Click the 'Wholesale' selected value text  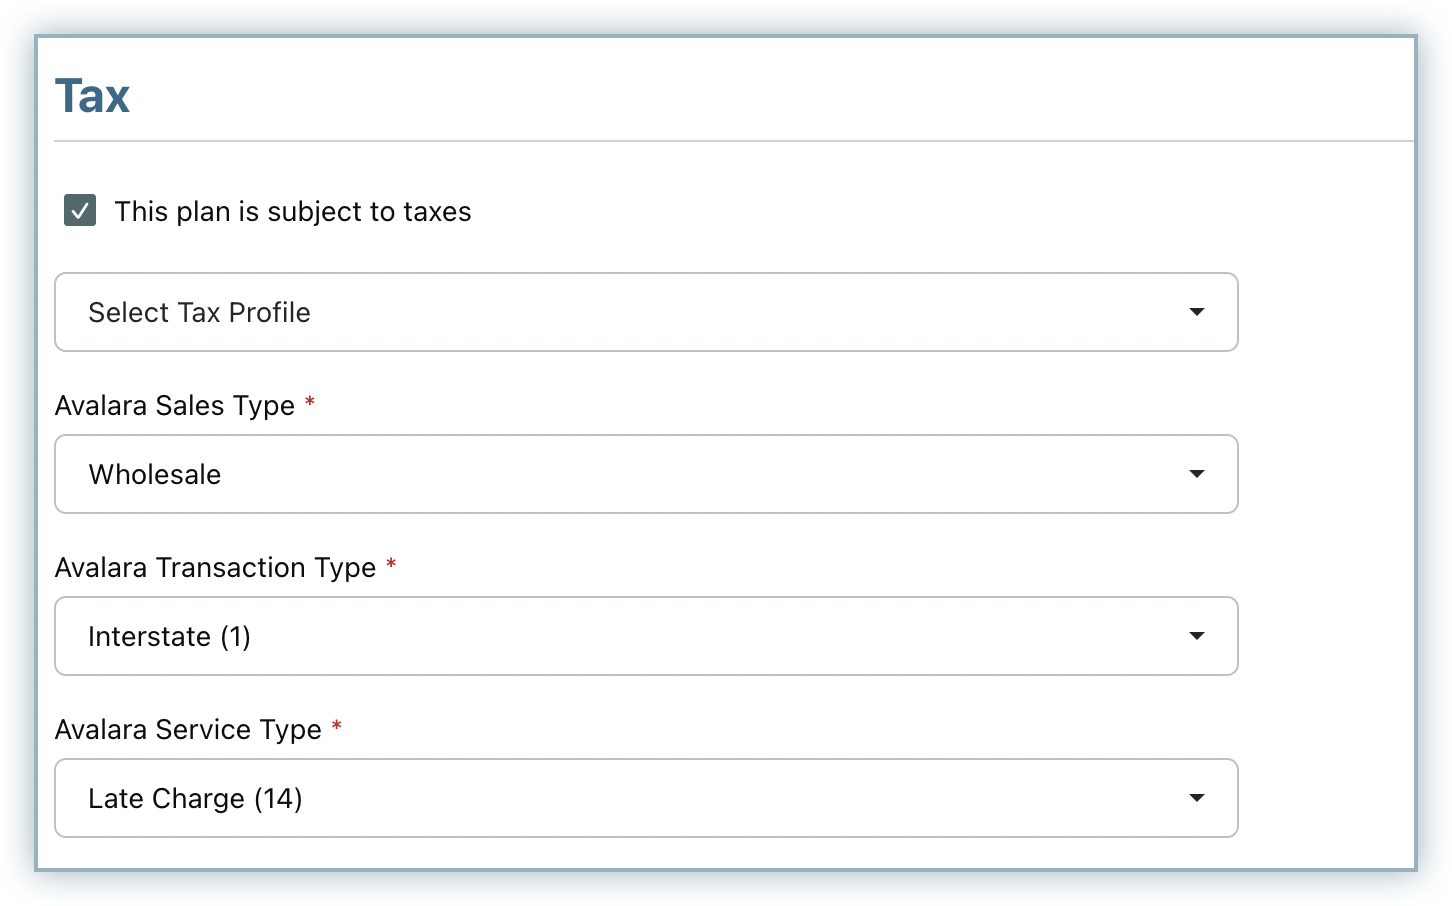155,474
